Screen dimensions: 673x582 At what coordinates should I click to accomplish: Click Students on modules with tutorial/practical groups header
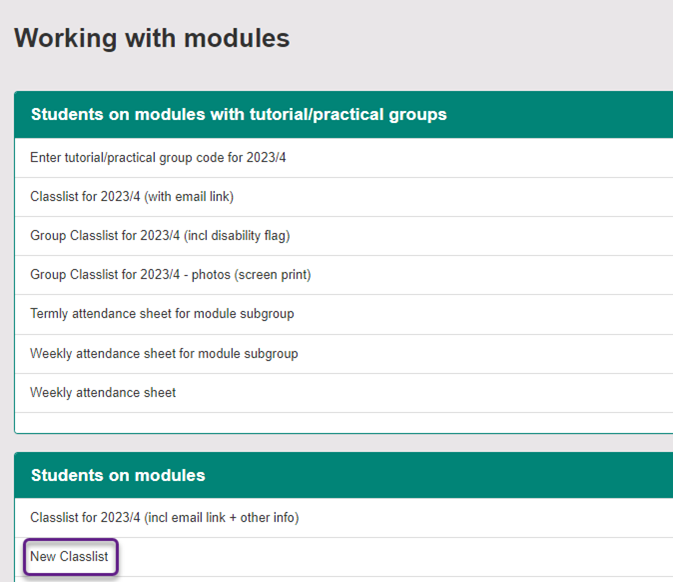click(x=238, y=114)
